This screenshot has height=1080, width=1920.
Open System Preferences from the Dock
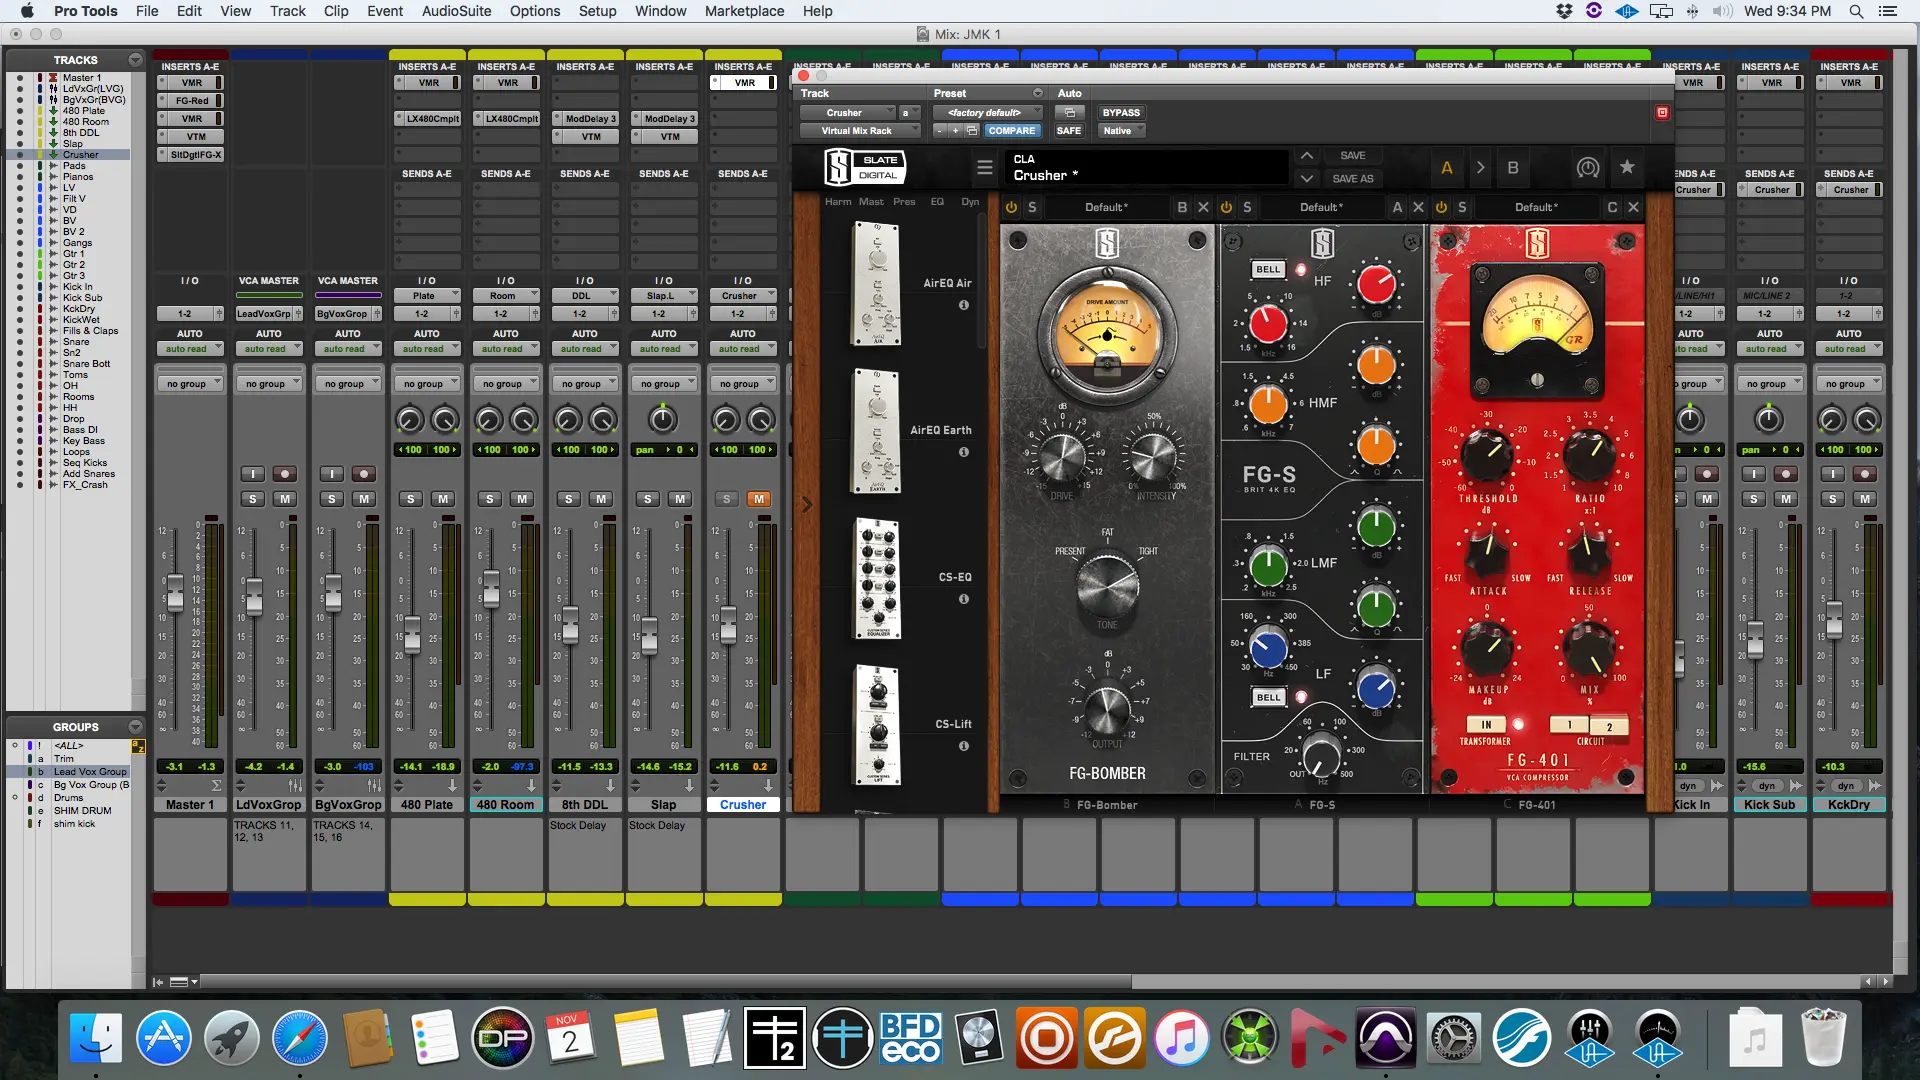(x=1453, y=1038)
